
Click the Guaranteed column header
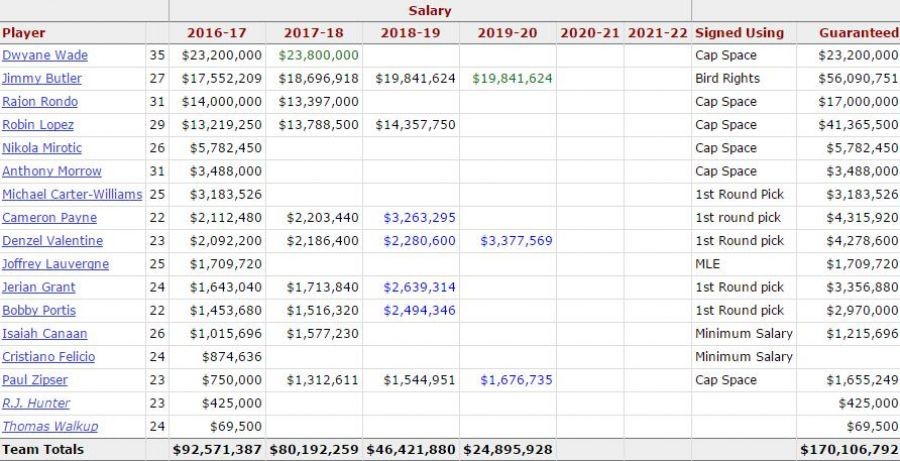point(858,33)
